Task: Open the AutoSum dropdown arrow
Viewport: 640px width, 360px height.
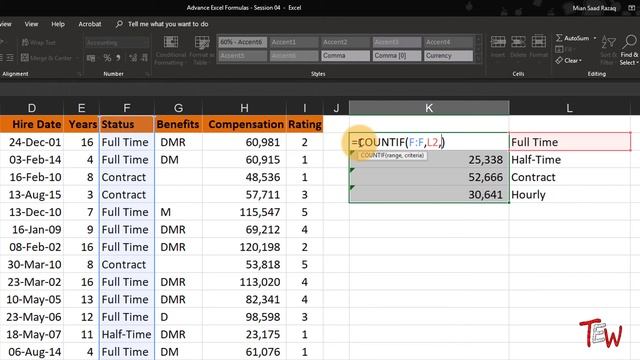Action: pos(595,38)
